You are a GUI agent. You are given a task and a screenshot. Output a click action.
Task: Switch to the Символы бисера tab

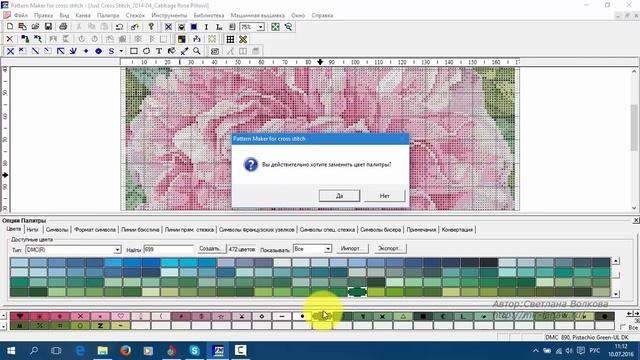(380, 230)
